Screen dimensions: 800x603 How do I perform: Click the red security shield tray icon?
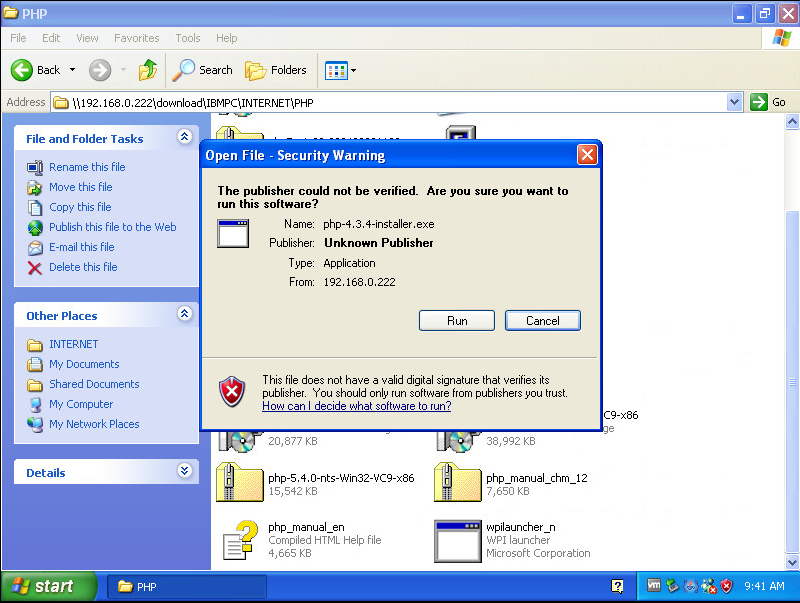point(727,586)
